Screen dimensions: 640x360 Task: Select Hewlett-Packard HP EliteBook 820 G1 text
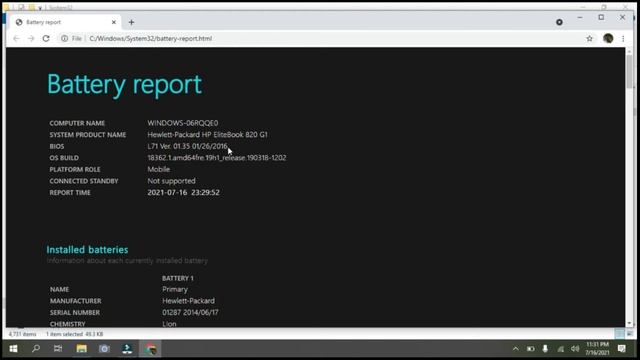click(207, 134)
